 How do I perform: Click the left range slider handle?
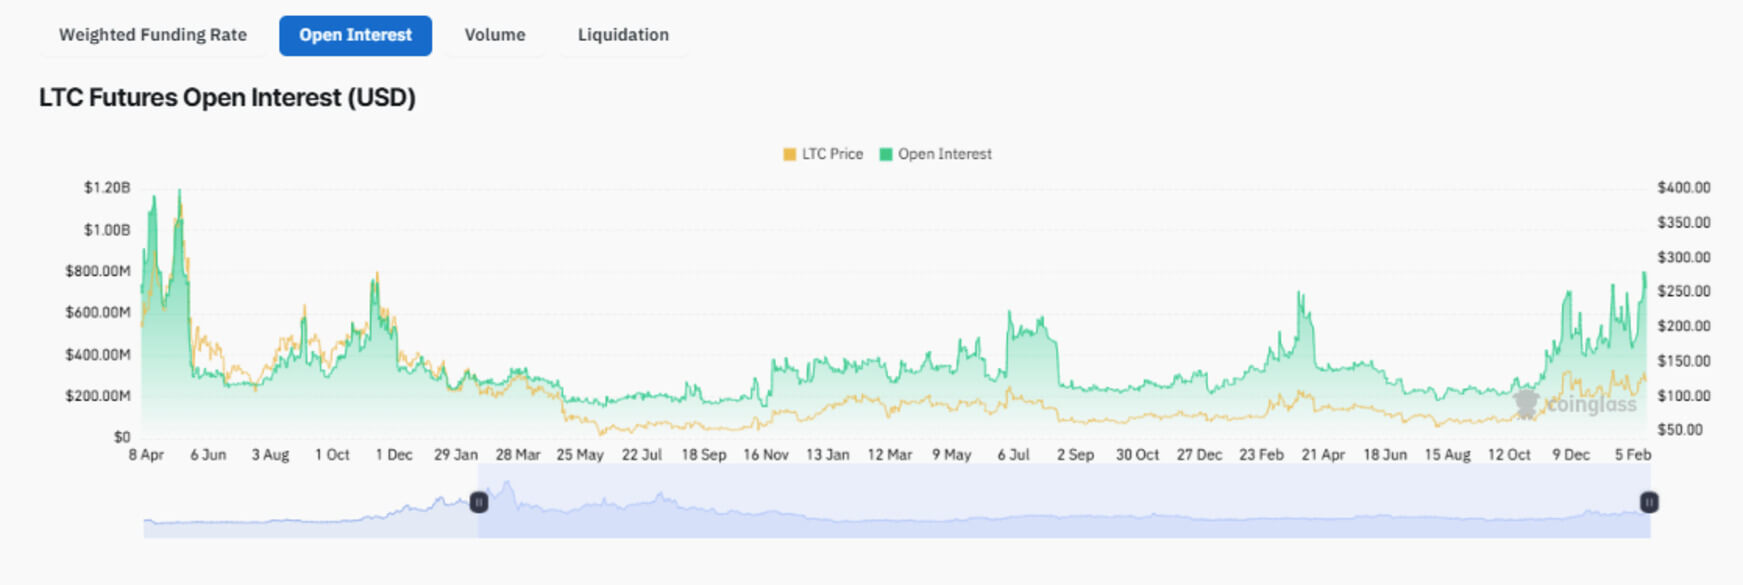pyautogui.click(x=479, y=502)
